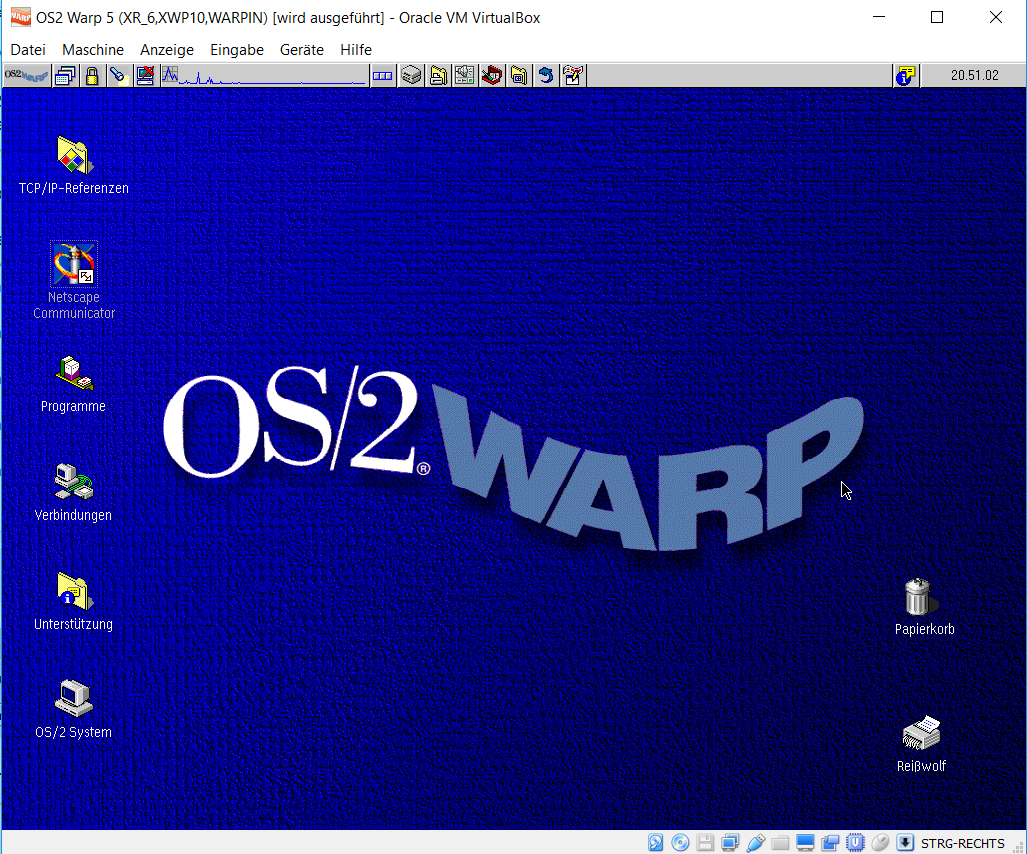
Task: Open the Anzeige menu
Action: [167, 50]
